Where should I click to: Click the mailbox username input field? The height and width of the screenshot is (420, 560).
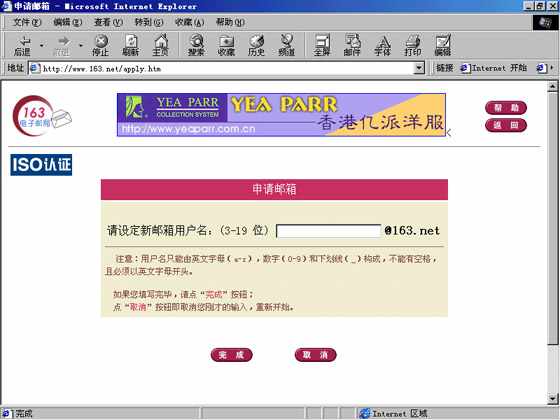coord(329,231)
